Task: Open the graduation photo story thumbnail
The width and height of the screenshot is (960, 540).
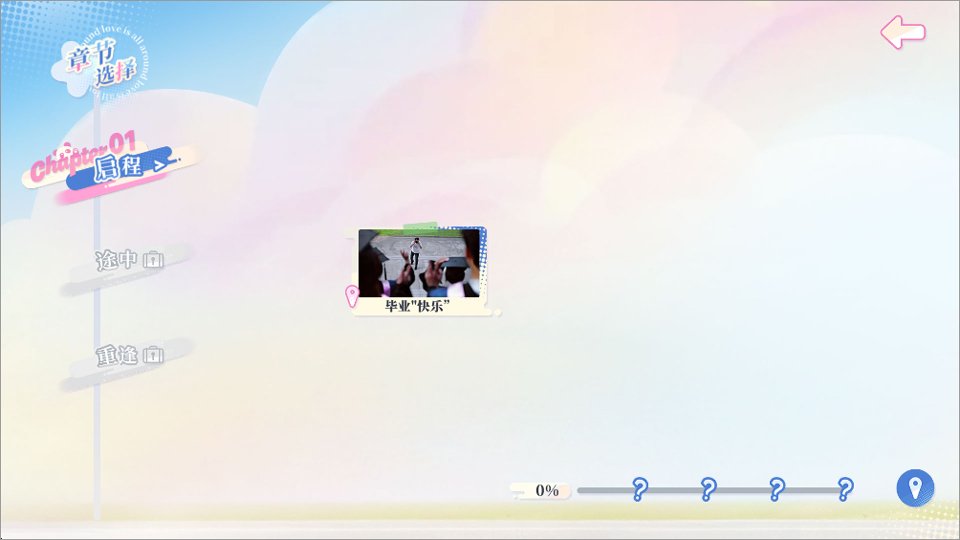Action: 419,263
